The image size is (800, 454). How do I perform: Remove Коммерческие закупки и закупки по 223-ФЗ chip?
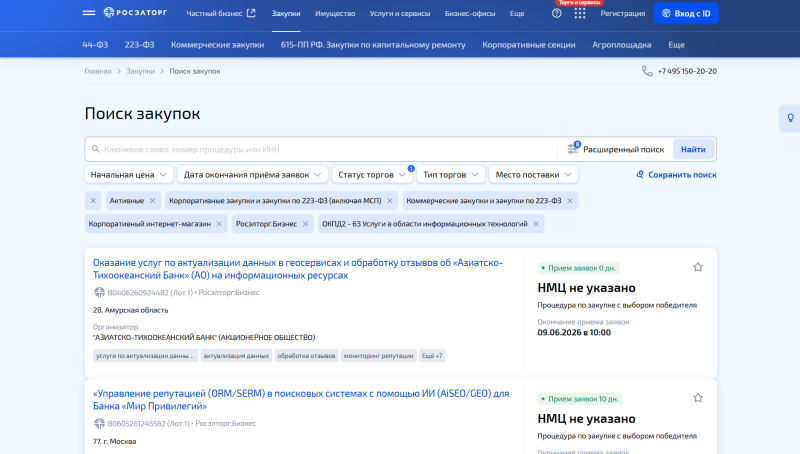570,201
